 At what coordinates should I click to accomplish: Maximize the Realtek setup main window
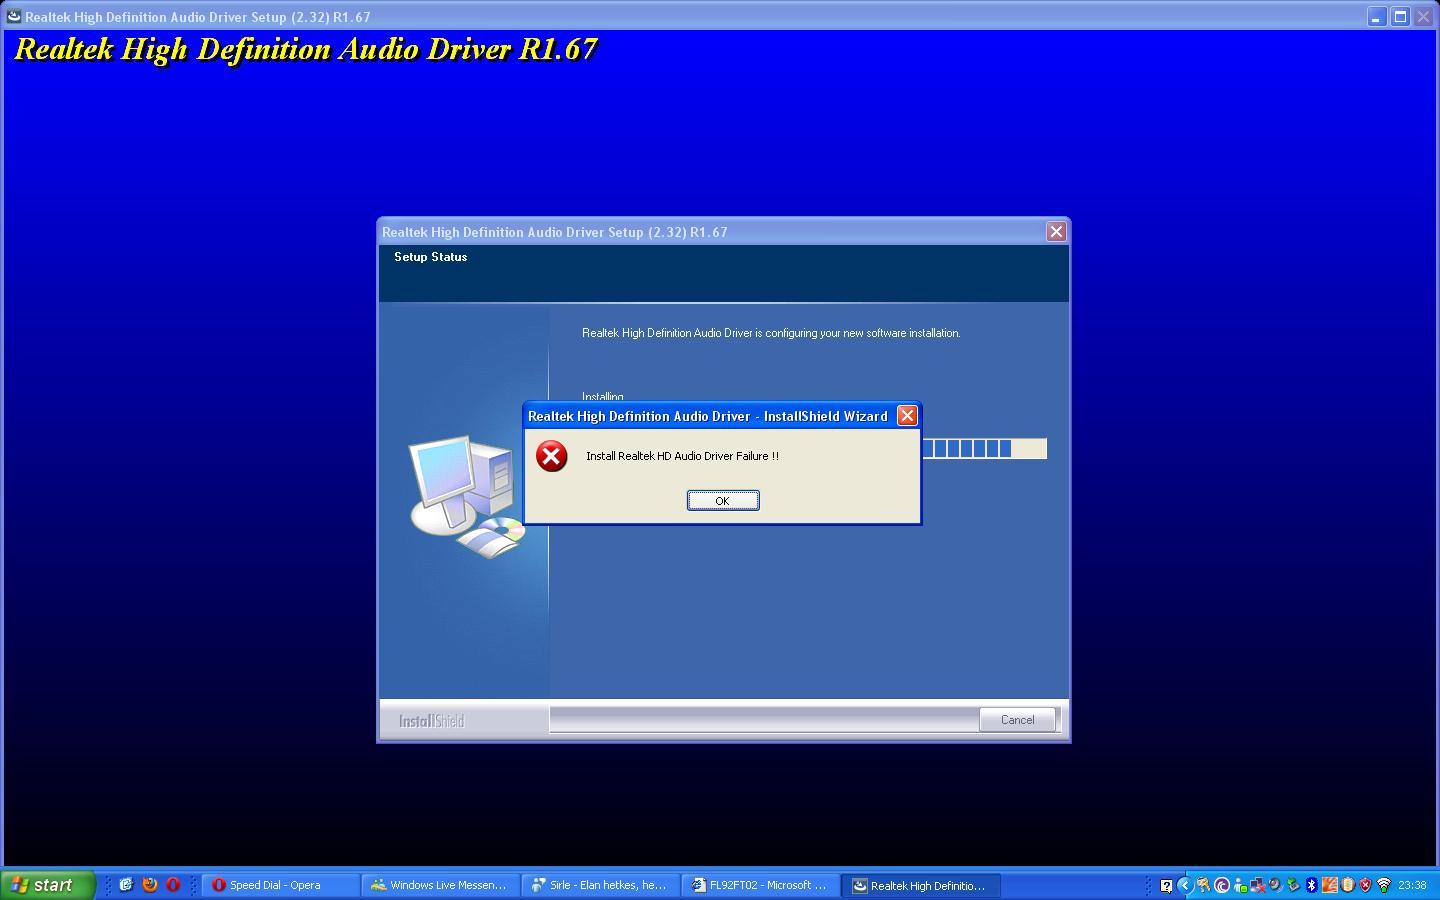click(x=1401, y=17)
